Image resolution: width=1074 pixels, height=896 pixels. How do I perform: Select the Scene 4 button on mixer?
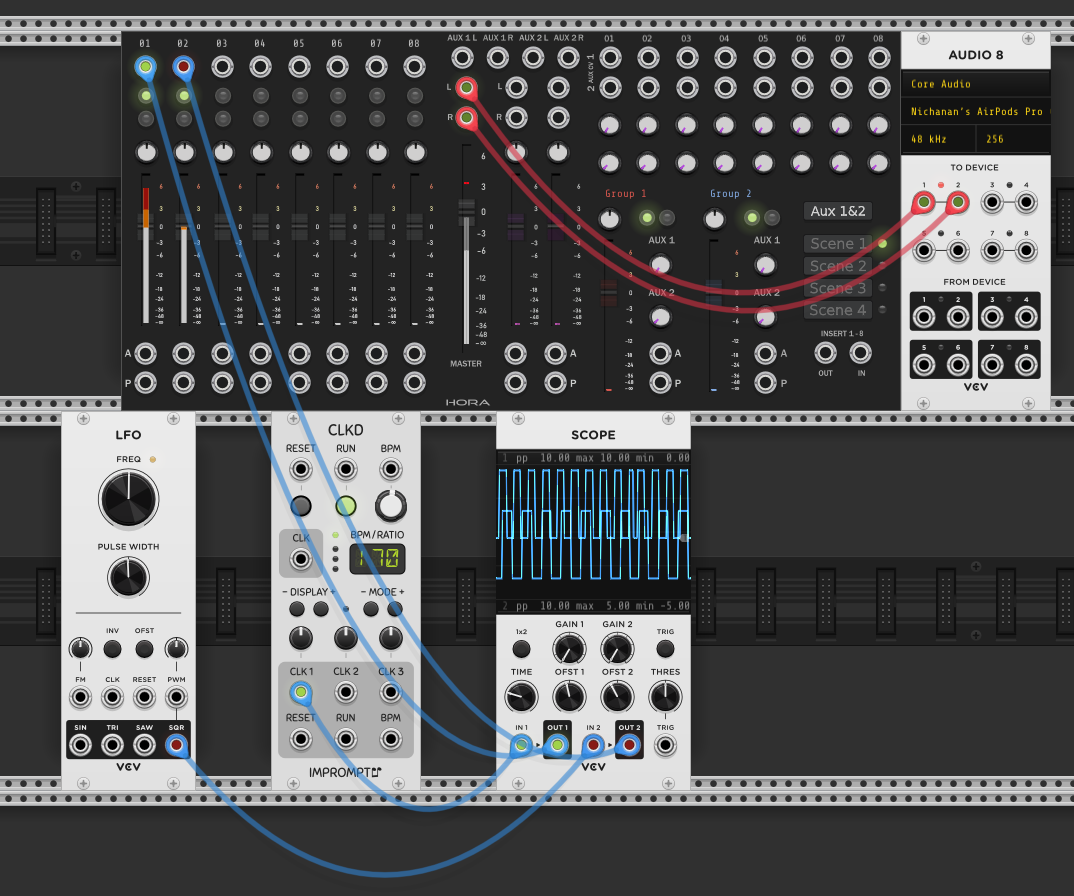[x=838, y=310]
